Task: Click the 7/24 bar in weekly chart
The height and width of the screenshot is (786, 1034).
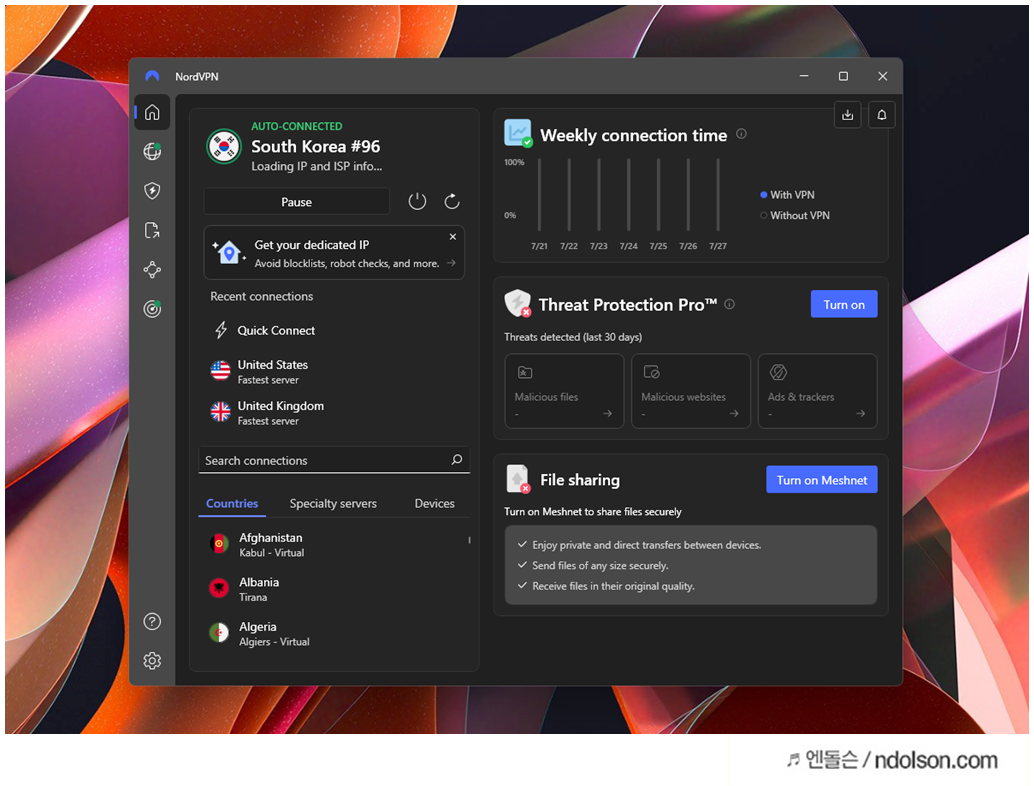Action: 628,195
